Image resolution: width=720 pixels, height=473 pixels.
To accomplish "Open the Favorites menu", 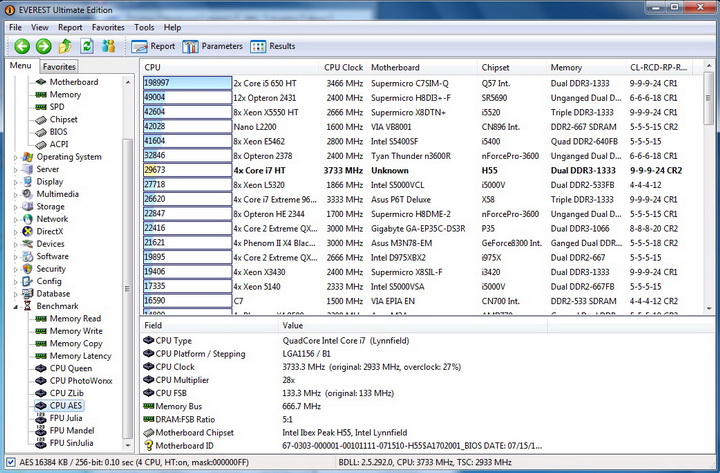I will 108,28.
